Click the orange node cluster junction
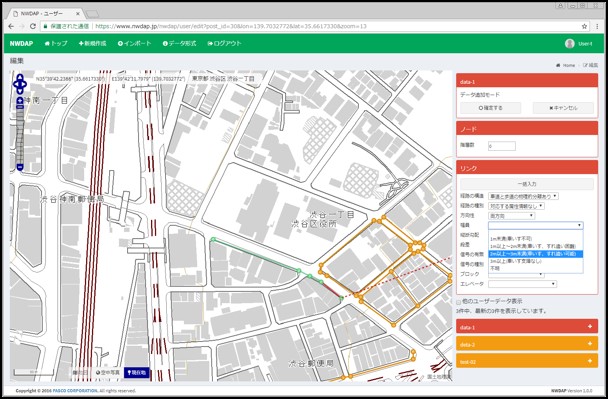Viewport: 608px width, 399px height. (418, 247)
